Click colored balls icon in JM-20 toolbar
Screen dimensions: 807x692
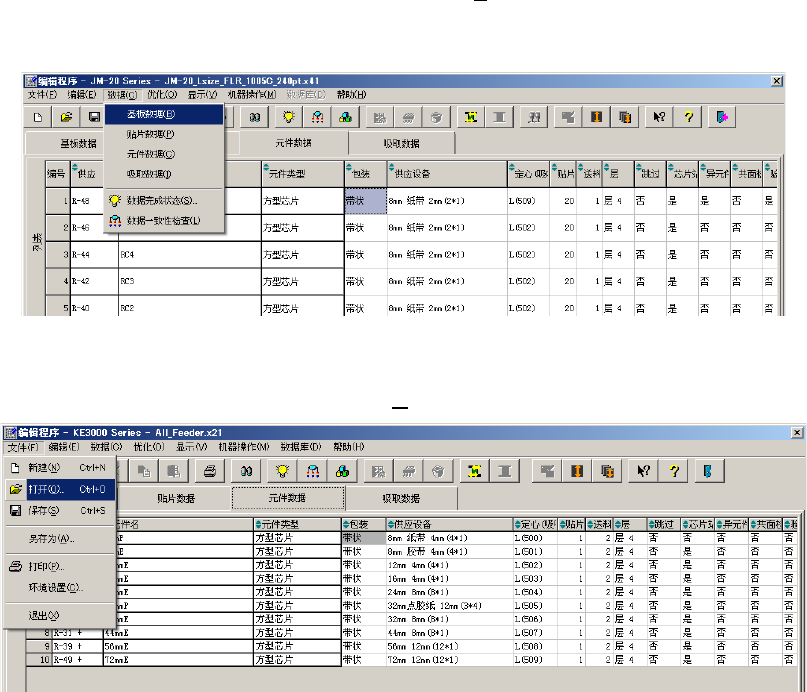pos(345,117)
